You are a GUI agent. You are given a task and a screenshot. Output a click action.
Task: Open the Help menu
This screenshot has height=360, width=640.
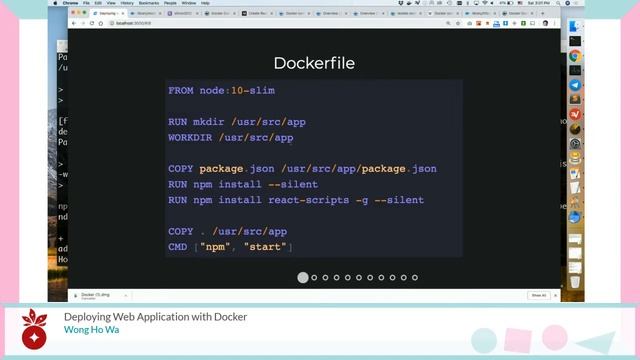(x=205, y=3)
